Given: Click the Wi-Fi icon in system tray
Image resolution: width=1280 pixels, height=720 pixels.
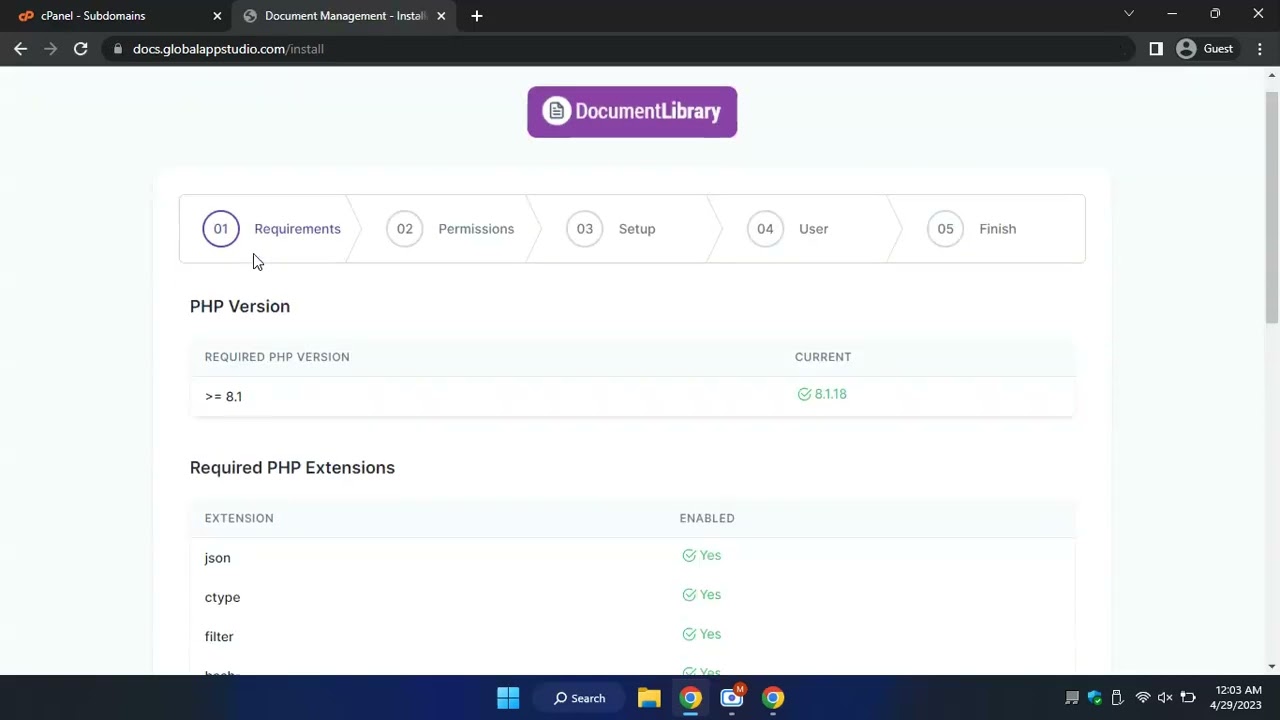Looking at the screenshot, I should pos(1143,698).
